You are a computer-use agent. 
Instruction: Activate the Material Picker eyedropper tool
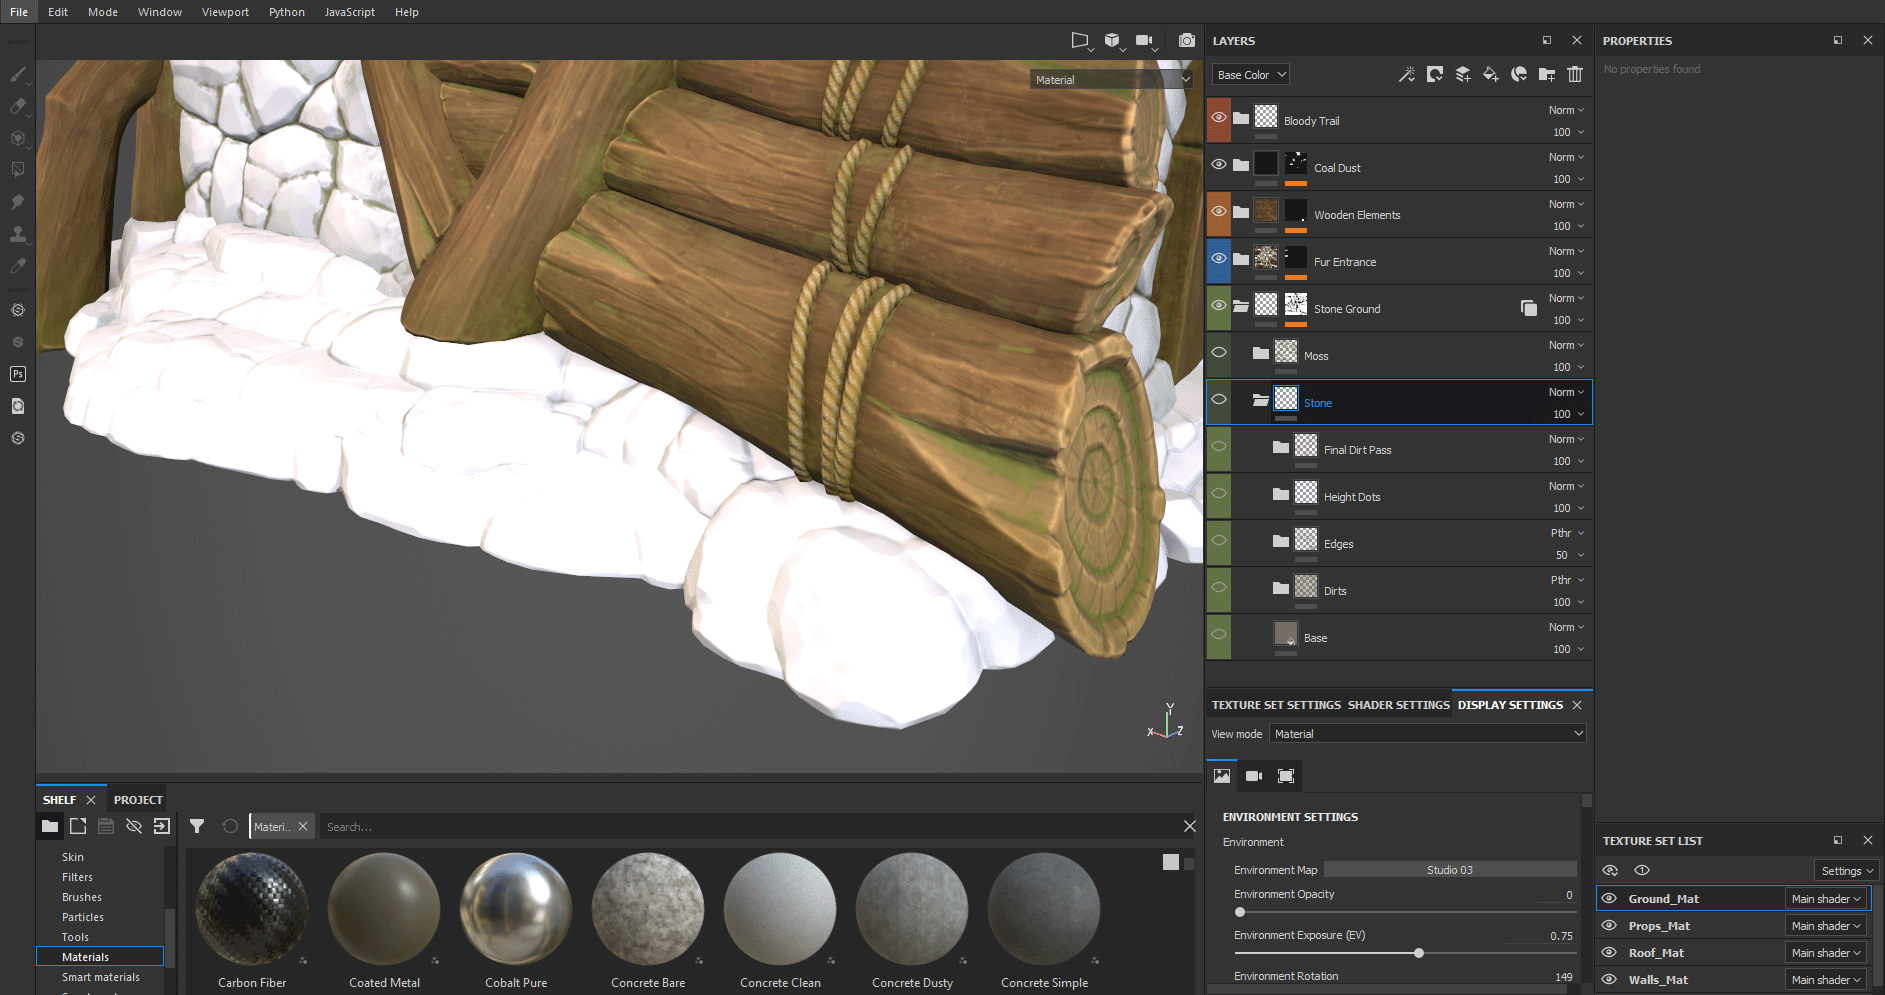[18, 266]
